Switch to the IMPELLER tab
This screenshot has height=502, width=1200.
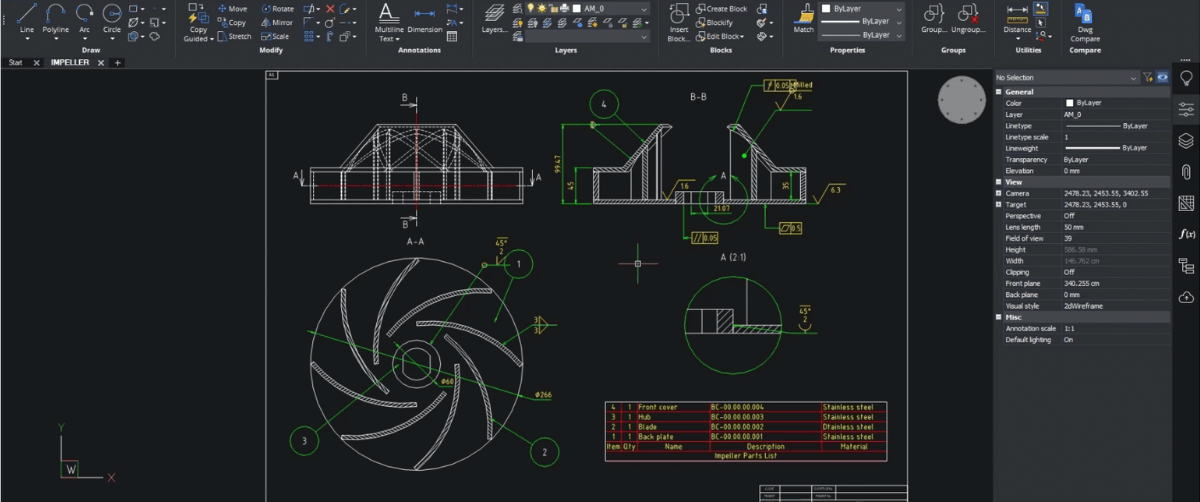click(x=70, y=62)
